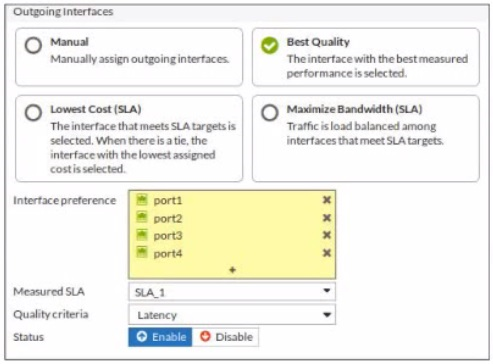This screenshot has width=493, height=364.
Task: Choose Maximize Bandwidth (SLA) radio option
Action: point(270,113)
